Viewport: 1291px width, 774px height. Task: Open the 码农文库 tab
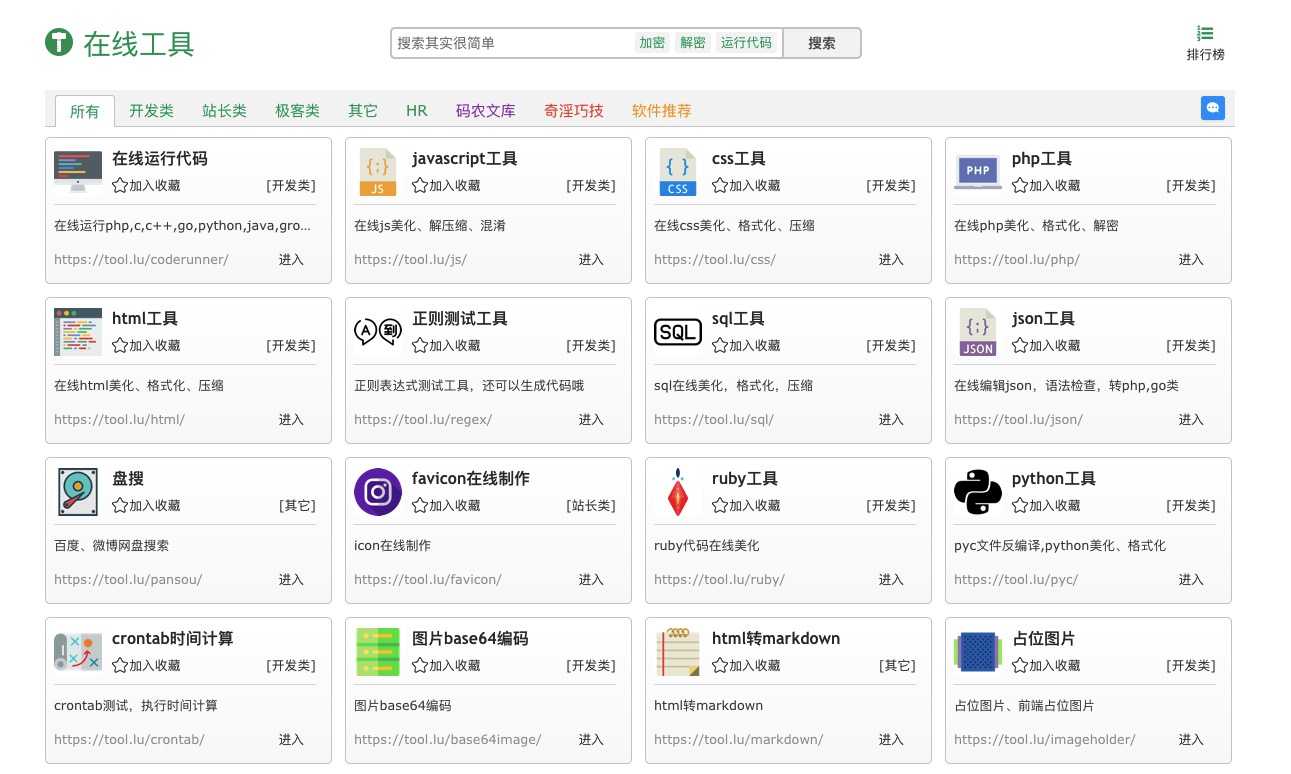(486, 111)
